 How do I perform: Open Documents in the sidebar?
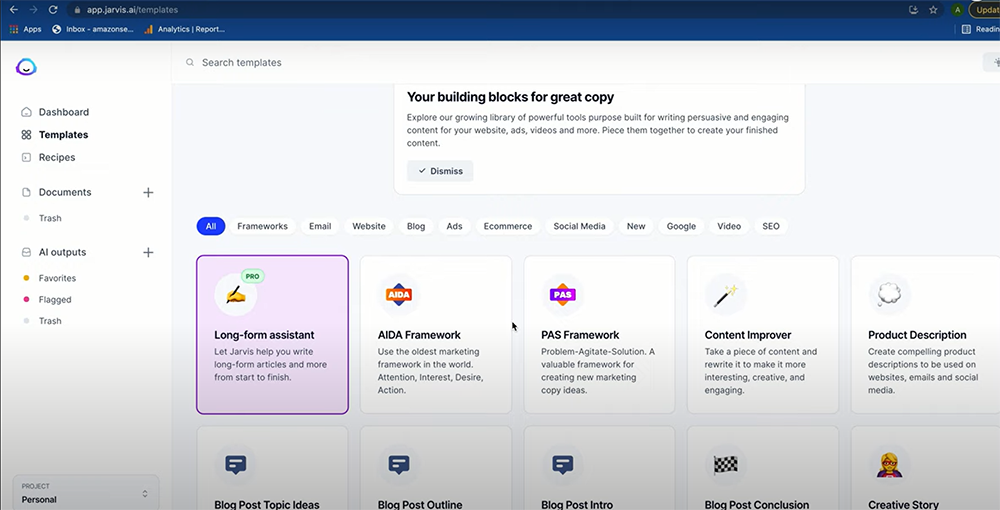click(x=64, y=192)
